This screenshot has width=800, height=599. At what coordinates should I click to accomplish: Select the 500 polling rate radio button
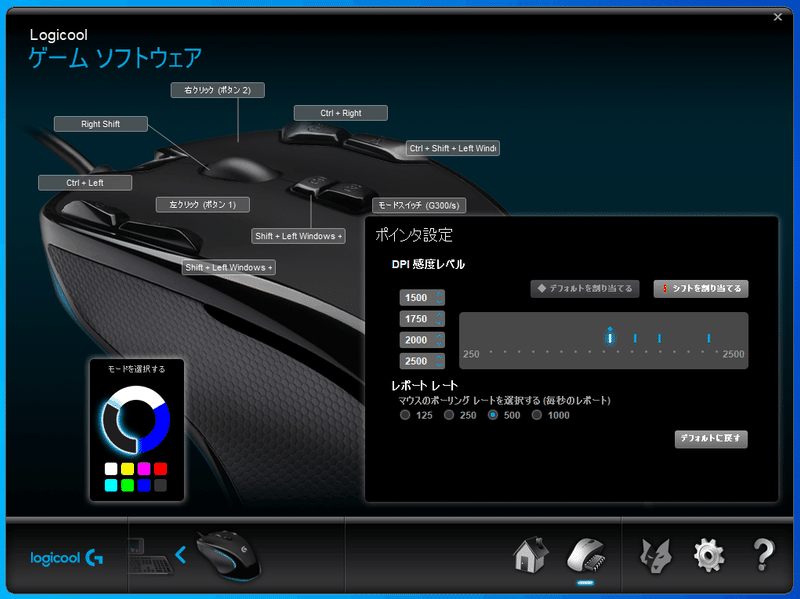[x=493, y=415]
